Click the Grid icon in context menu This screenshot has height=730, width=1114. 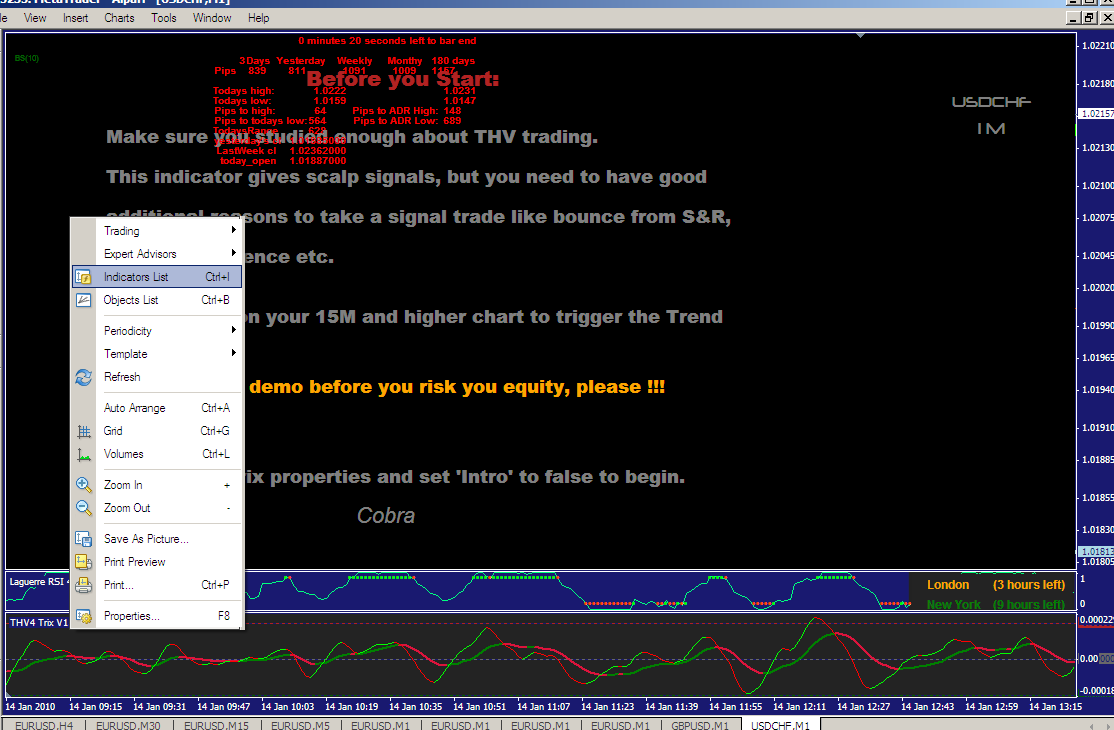click(83, 431)
